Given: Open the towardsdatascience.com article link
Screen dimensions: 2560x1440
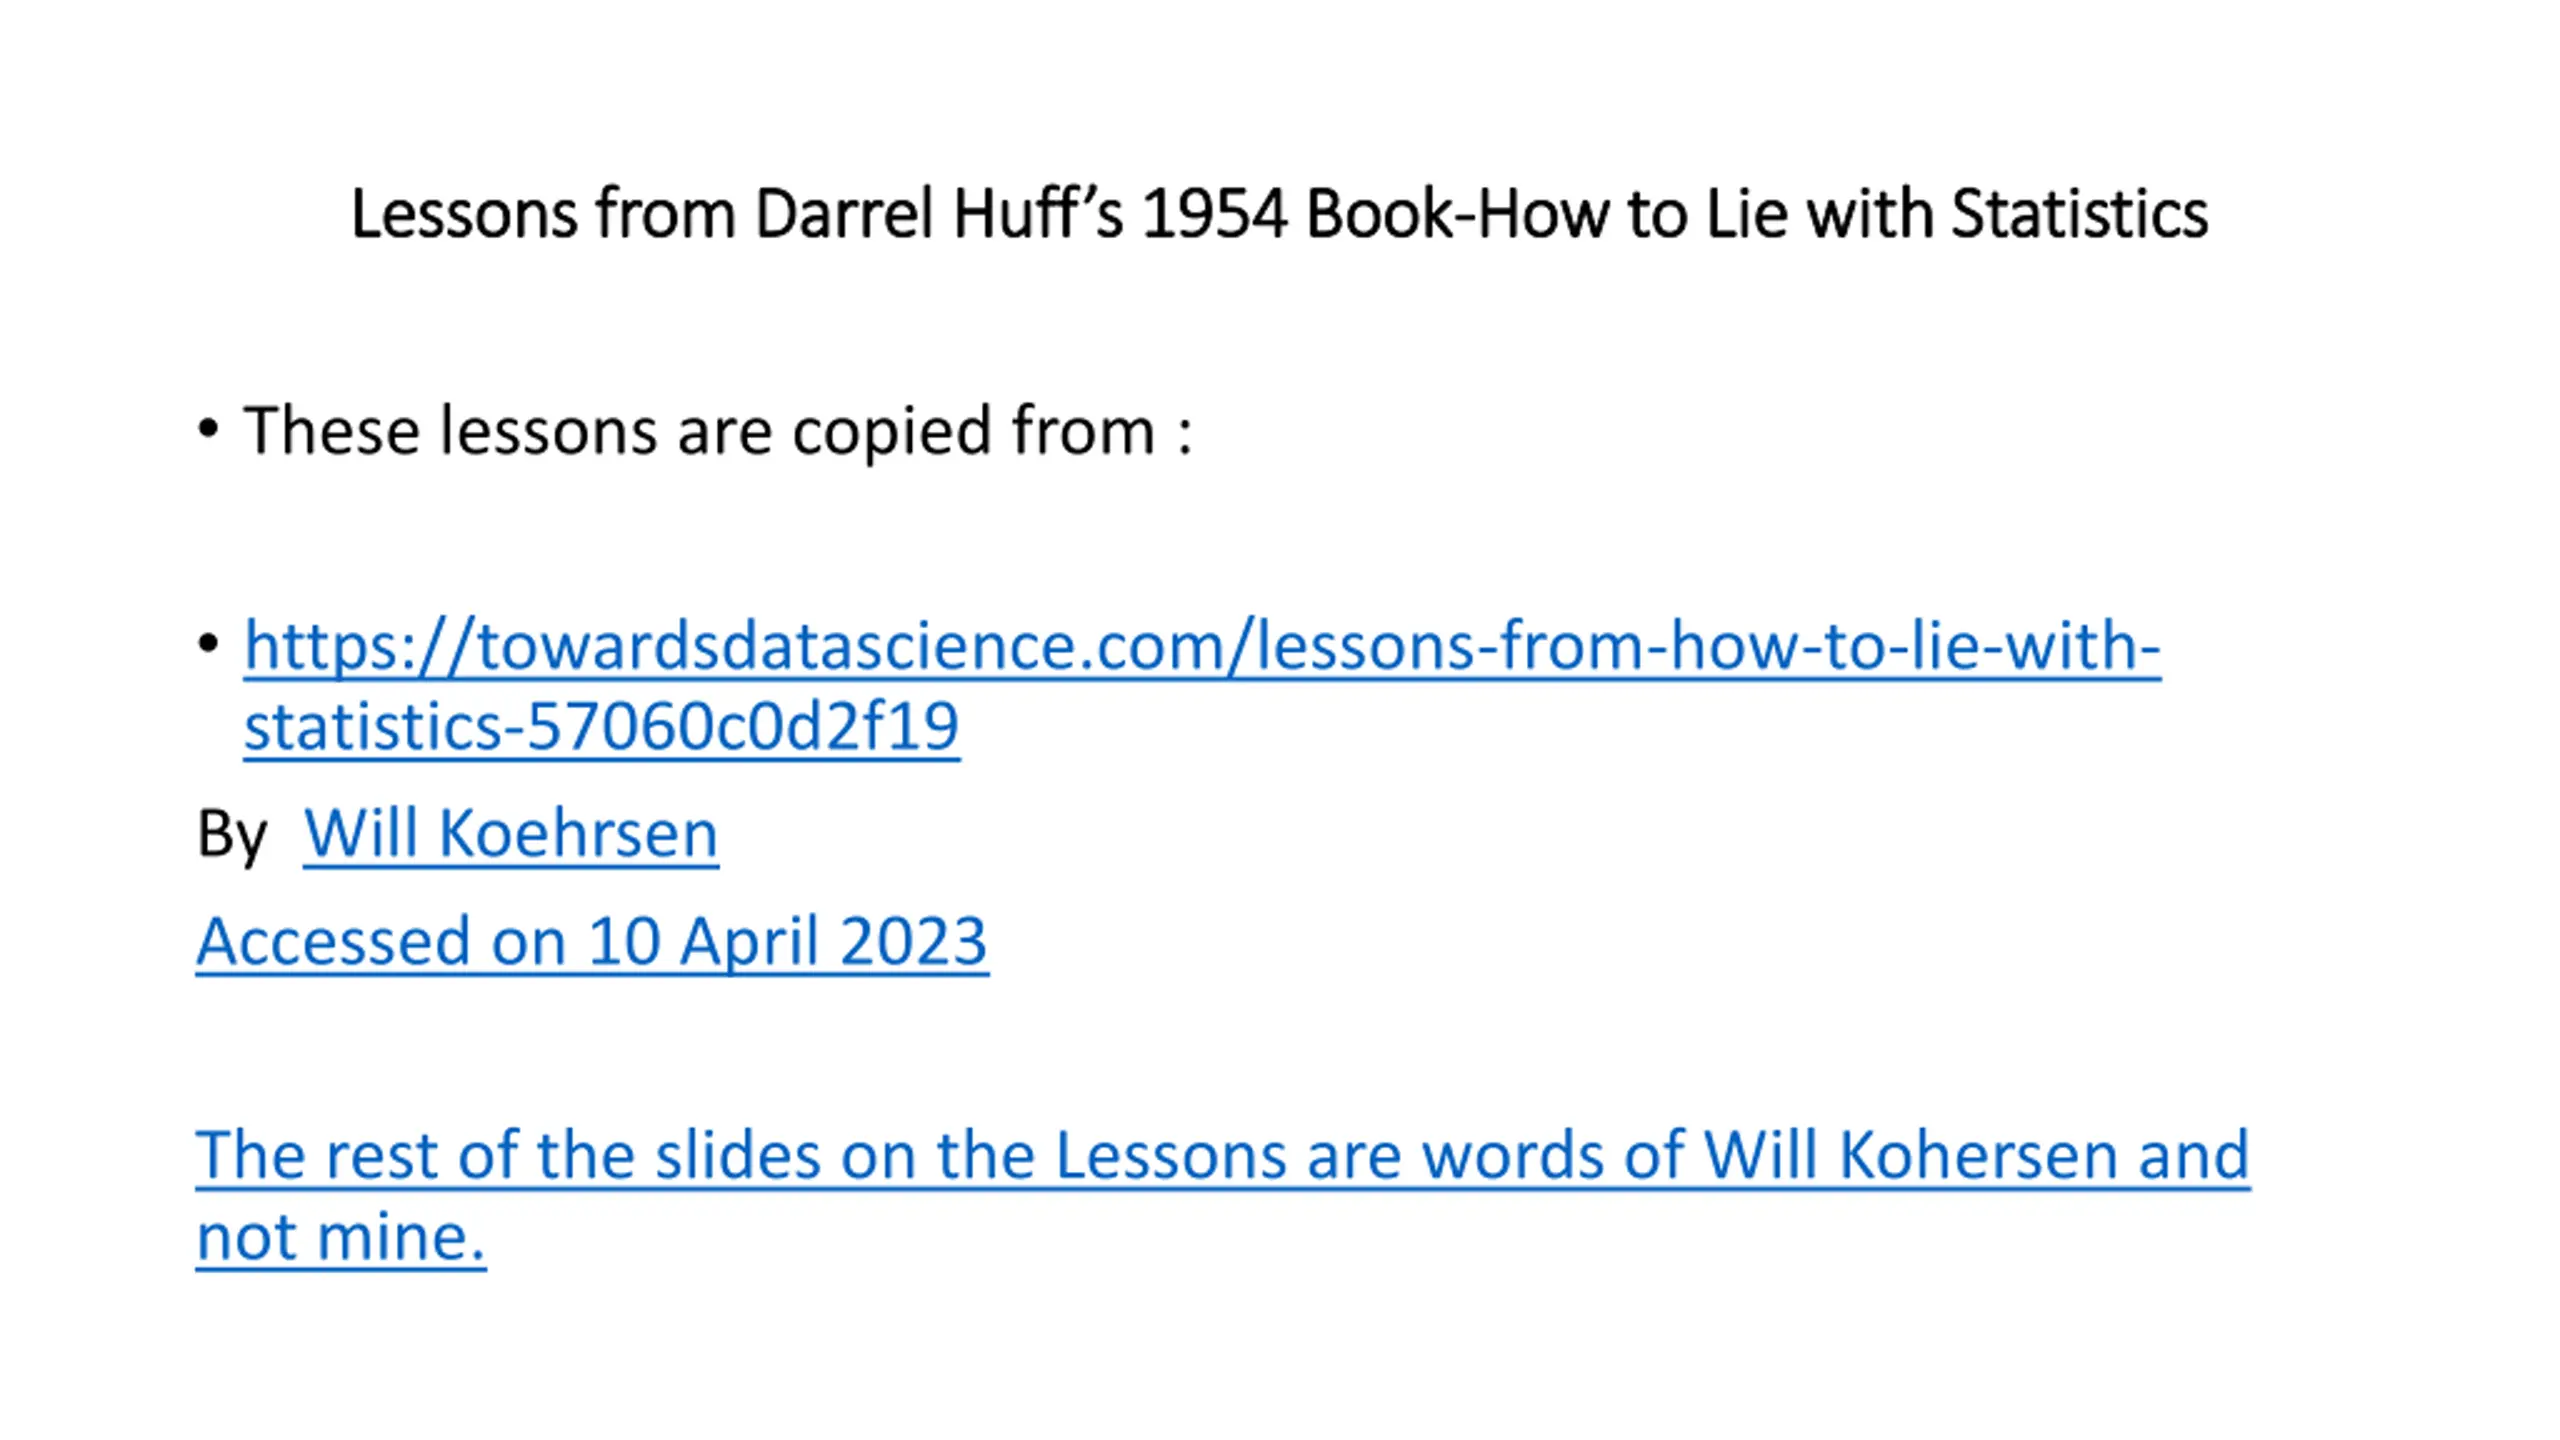Looking at the screenshot, I should [x=1201, y=645].
